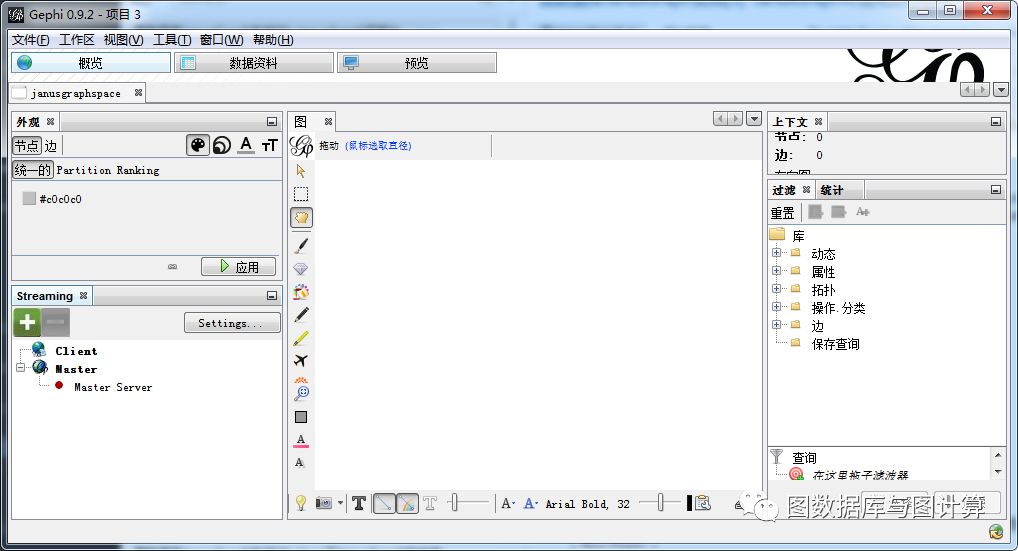Switch to 数据资料 data laboratory view
This screenshot has width=1018, height=551.
point(254,63)
